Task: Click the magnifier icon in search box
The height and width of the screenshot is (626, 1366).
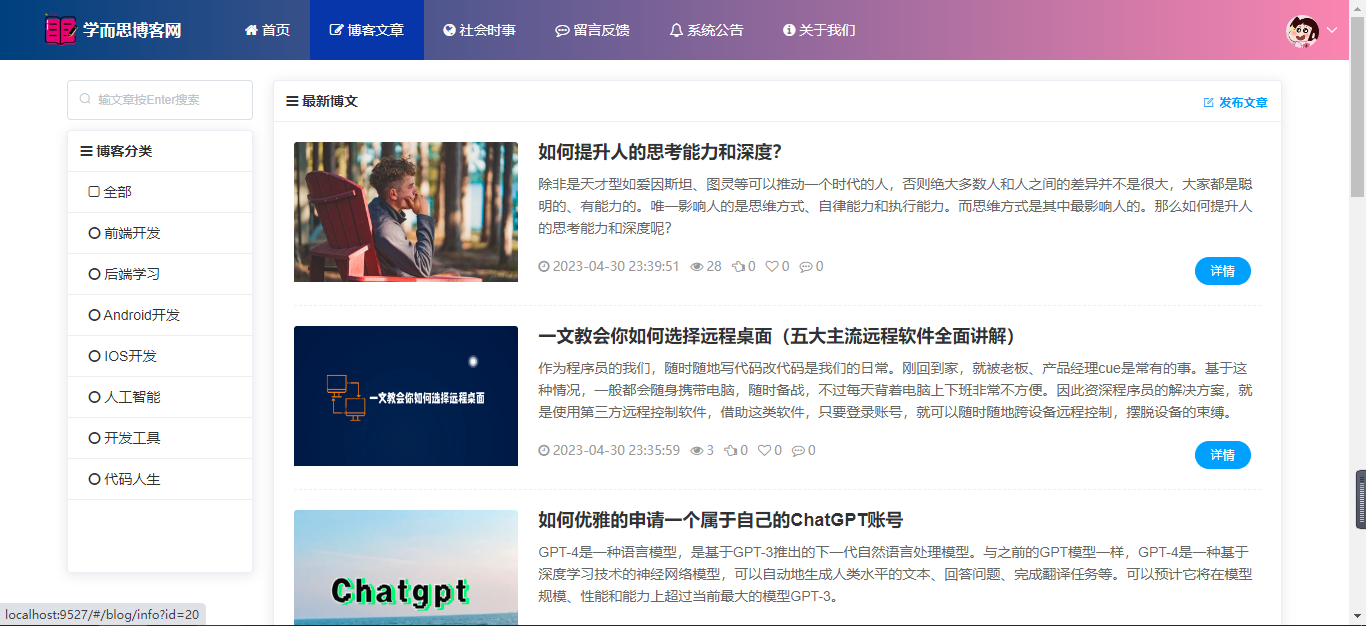Action: coord(85,100)
